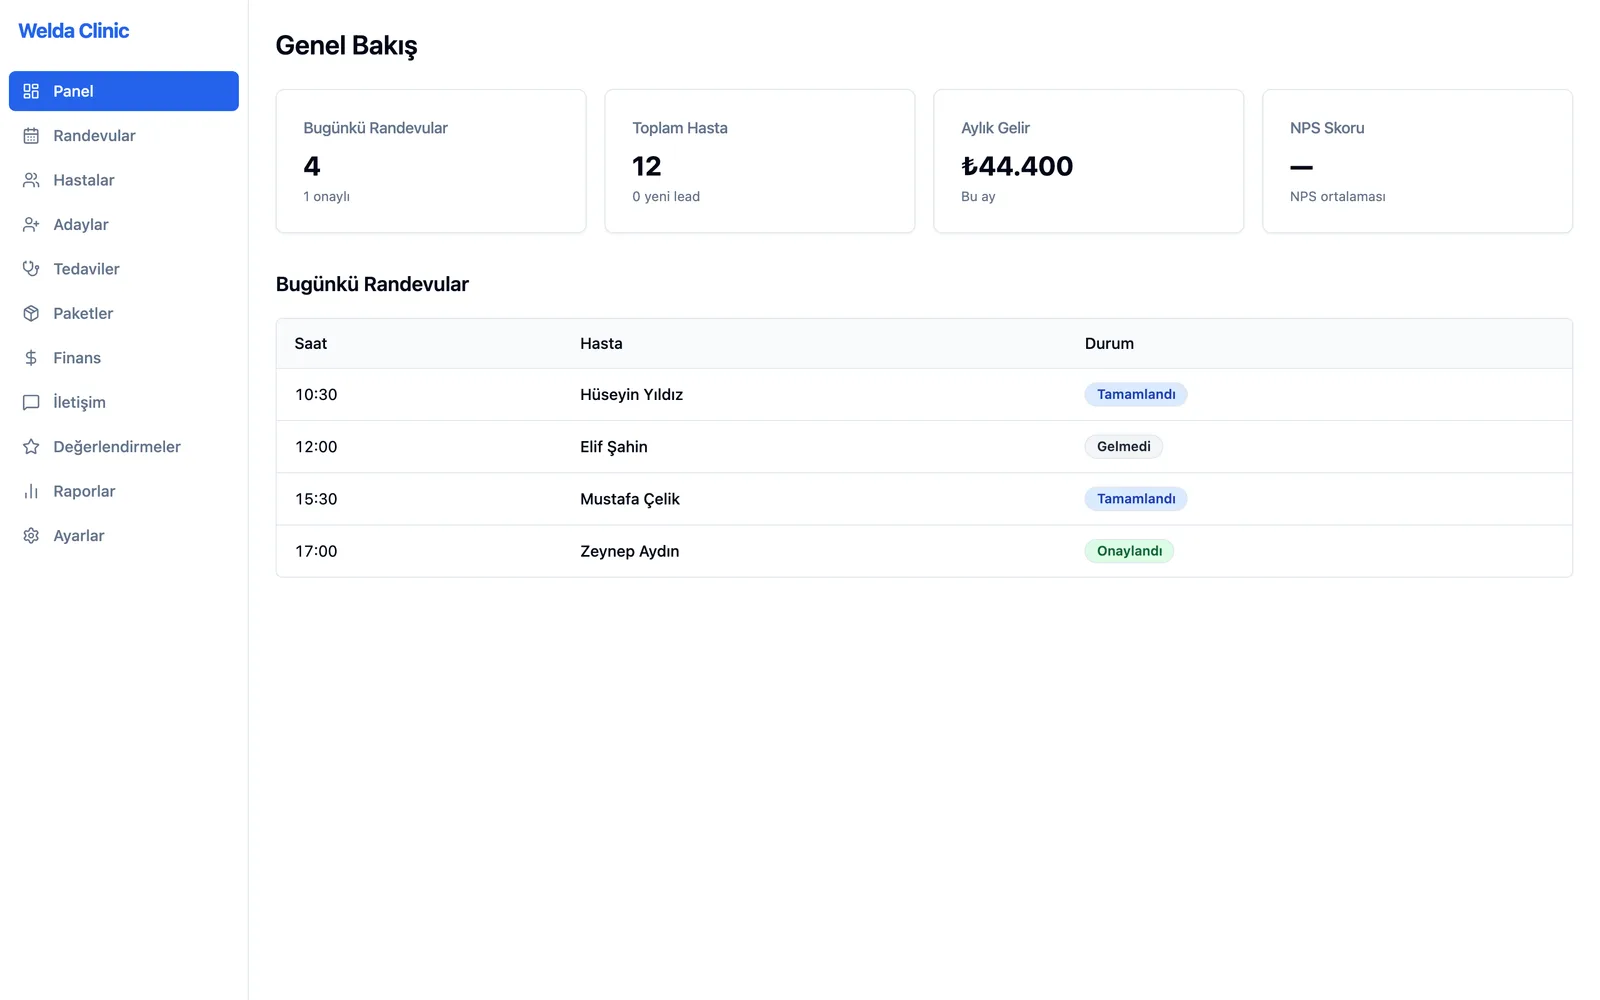Screen dimensions: 1600x1000
Task: Open the Toplam Hasta card
Action: pos(760,161)
